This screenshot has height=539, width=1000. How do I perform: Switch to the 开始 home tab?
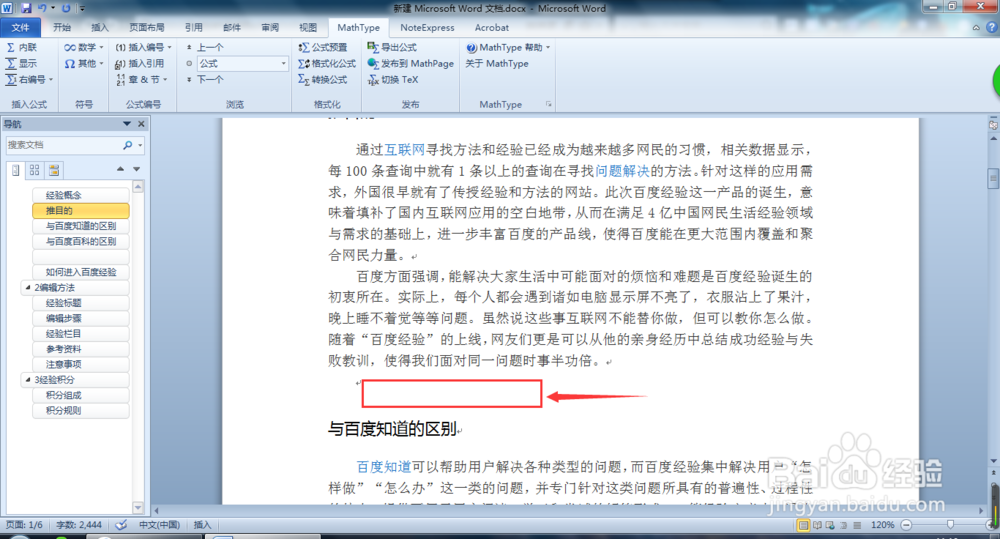(x=62, y=27)
